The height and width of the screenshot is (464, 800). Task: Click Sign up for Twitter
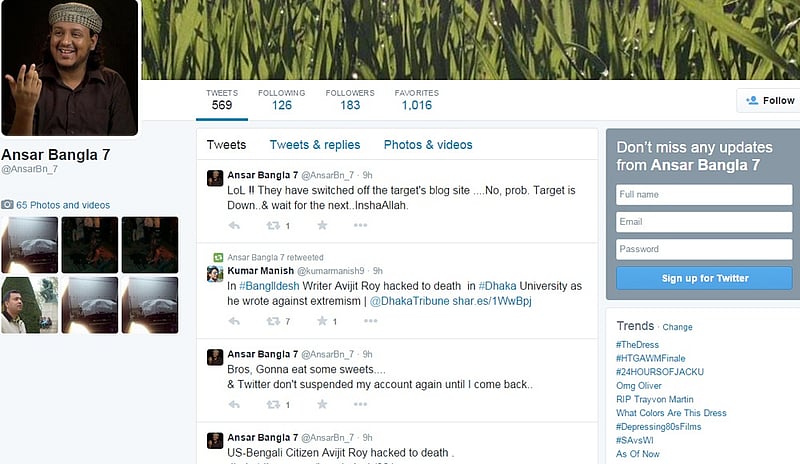click(x=704, y=278)
